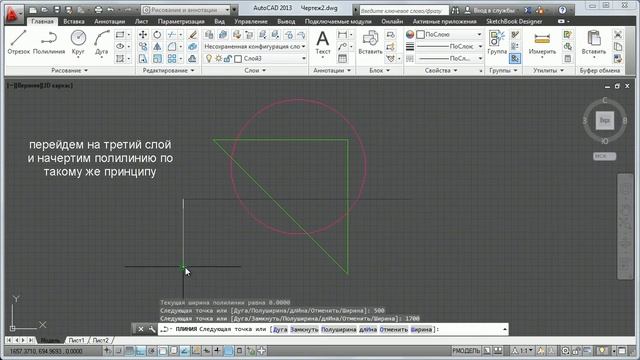
Task: Click the rectangle tool icon
Action: point(120,35)
